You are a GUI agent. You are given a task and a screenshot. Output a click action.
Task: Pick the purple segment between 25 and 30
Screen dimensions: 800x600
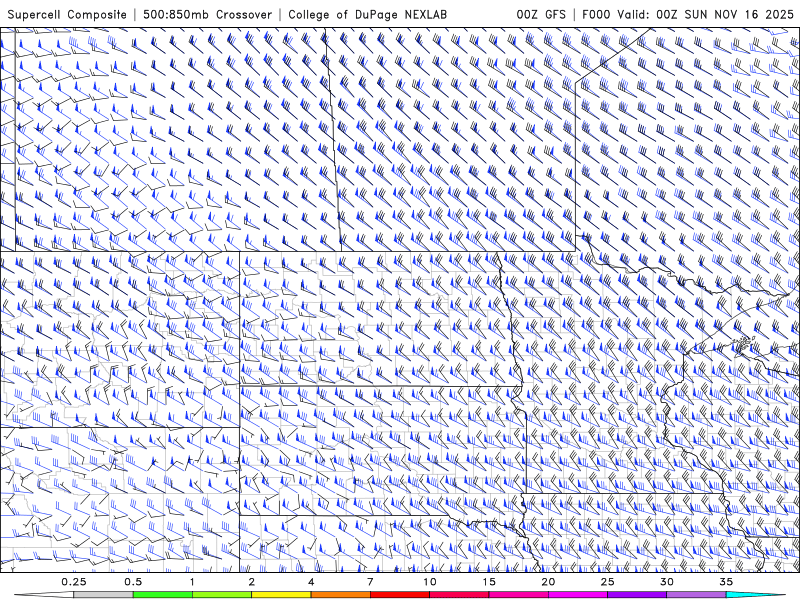pos(637,595)
